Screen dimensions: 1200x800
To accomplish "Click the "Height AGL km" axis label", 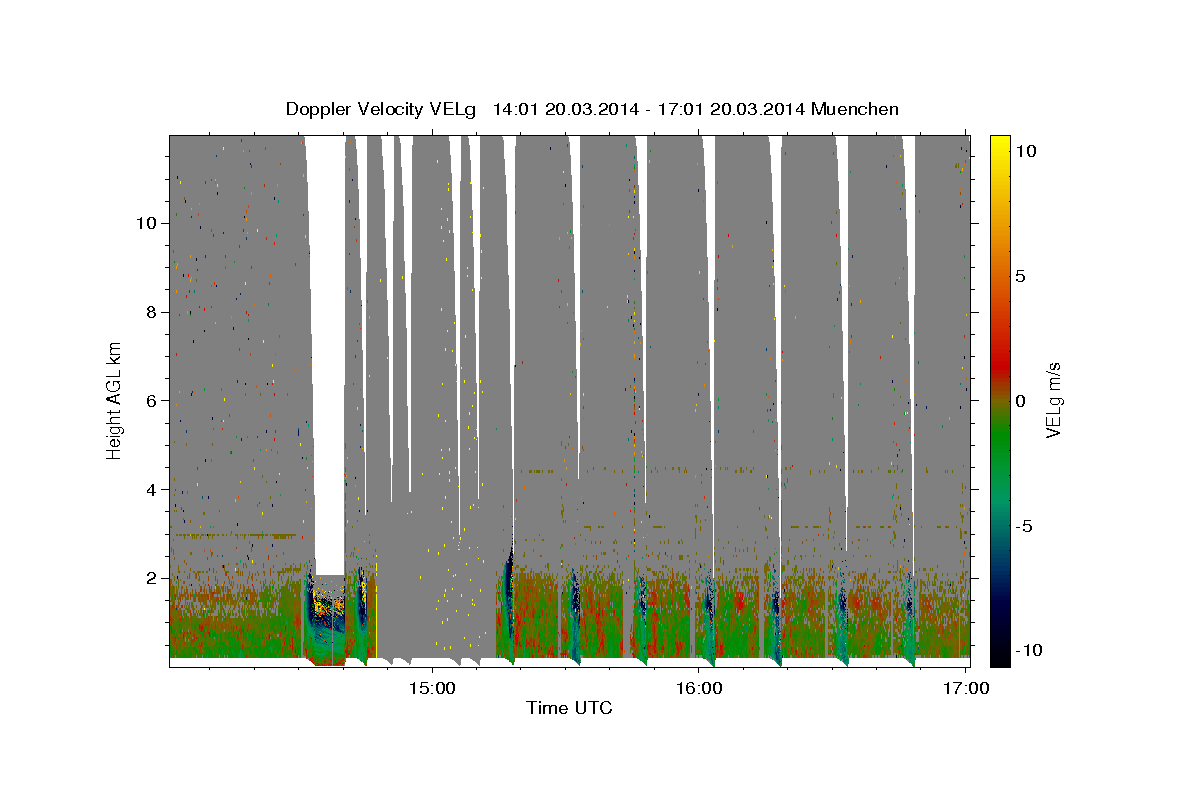I will click(115, 400).
